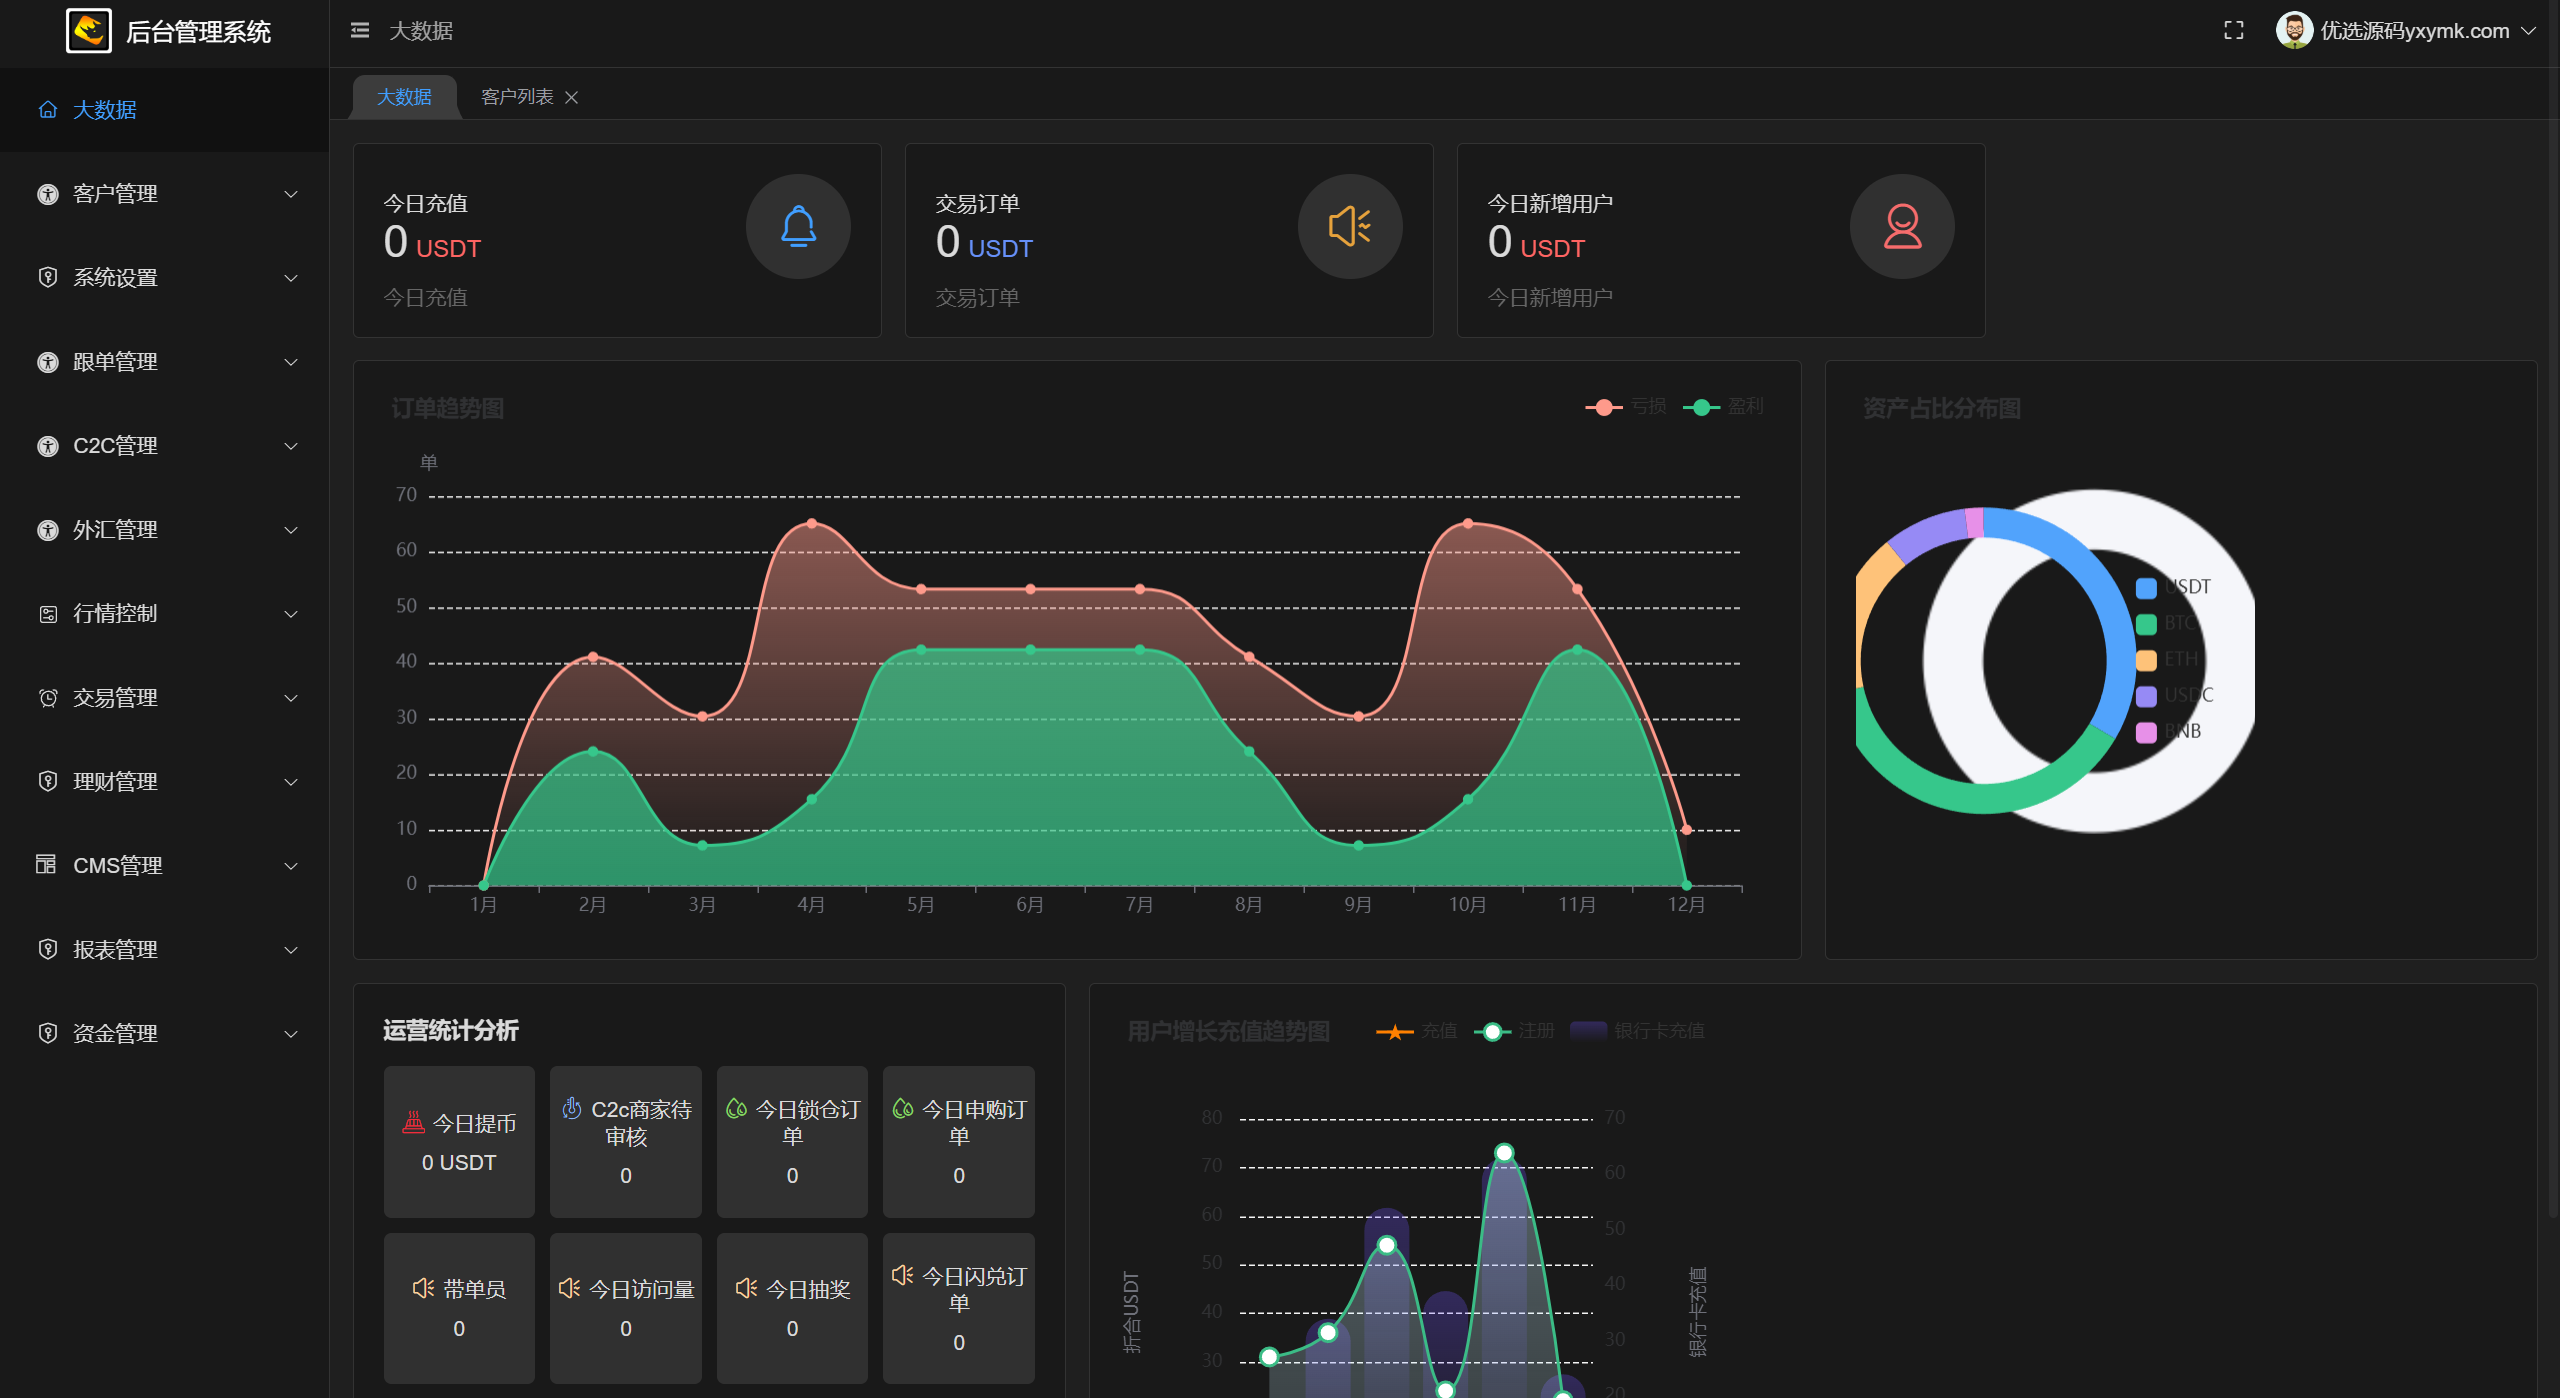
Task: Enter fullscreen mode via the fullscreen icon
Action: (2233, 31)
